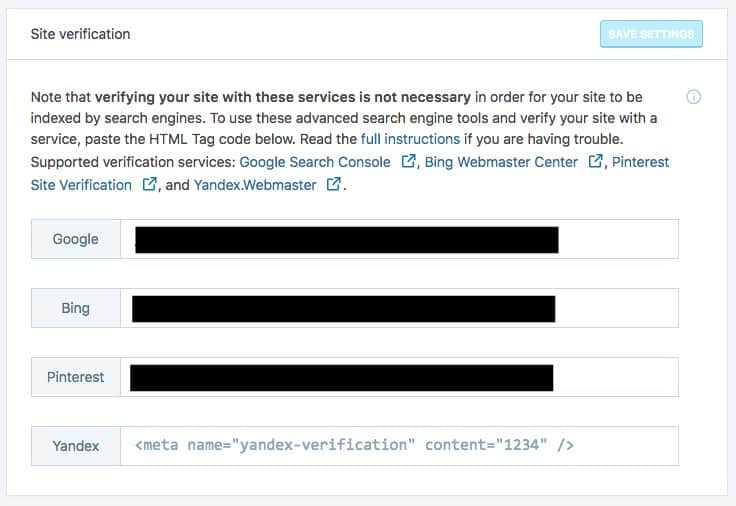Click the Site verification section heading
Image resolution: width=736 pixels, height=506 pixels.
(x=80, y=34)
